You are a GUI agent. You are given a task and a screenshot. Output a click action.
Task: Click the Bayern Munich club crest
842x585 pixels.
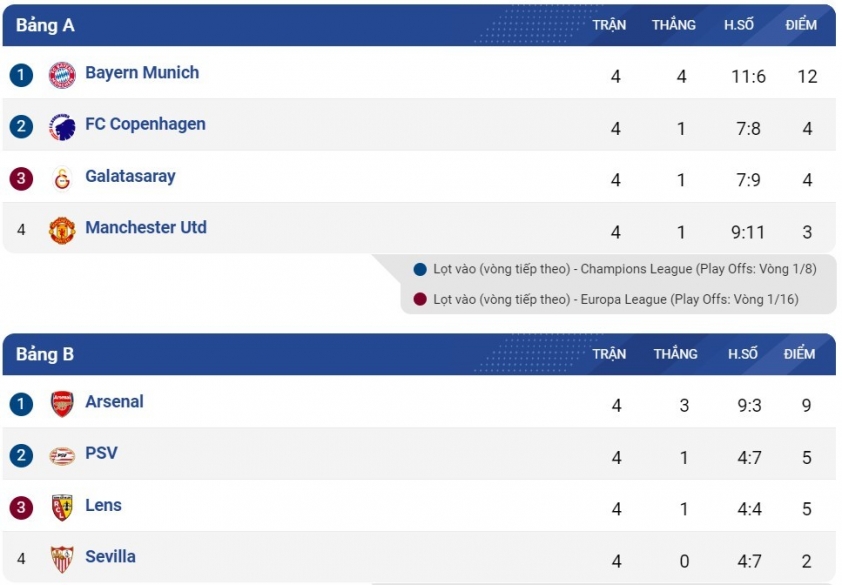click(62, 75)
